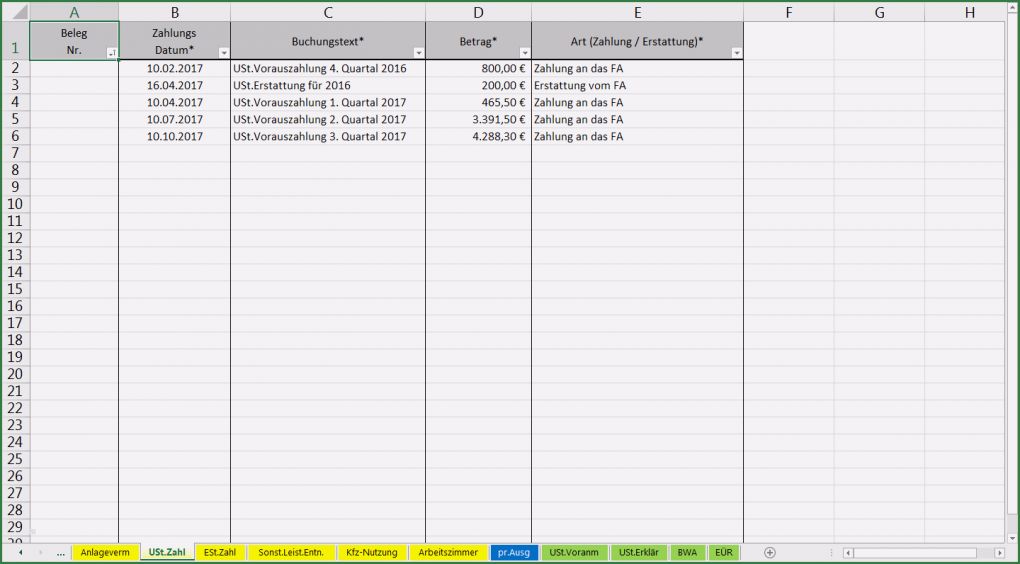This screenshot has height=564, width=1020.
Task: Select column D header
Action: [x=478, y=12]
